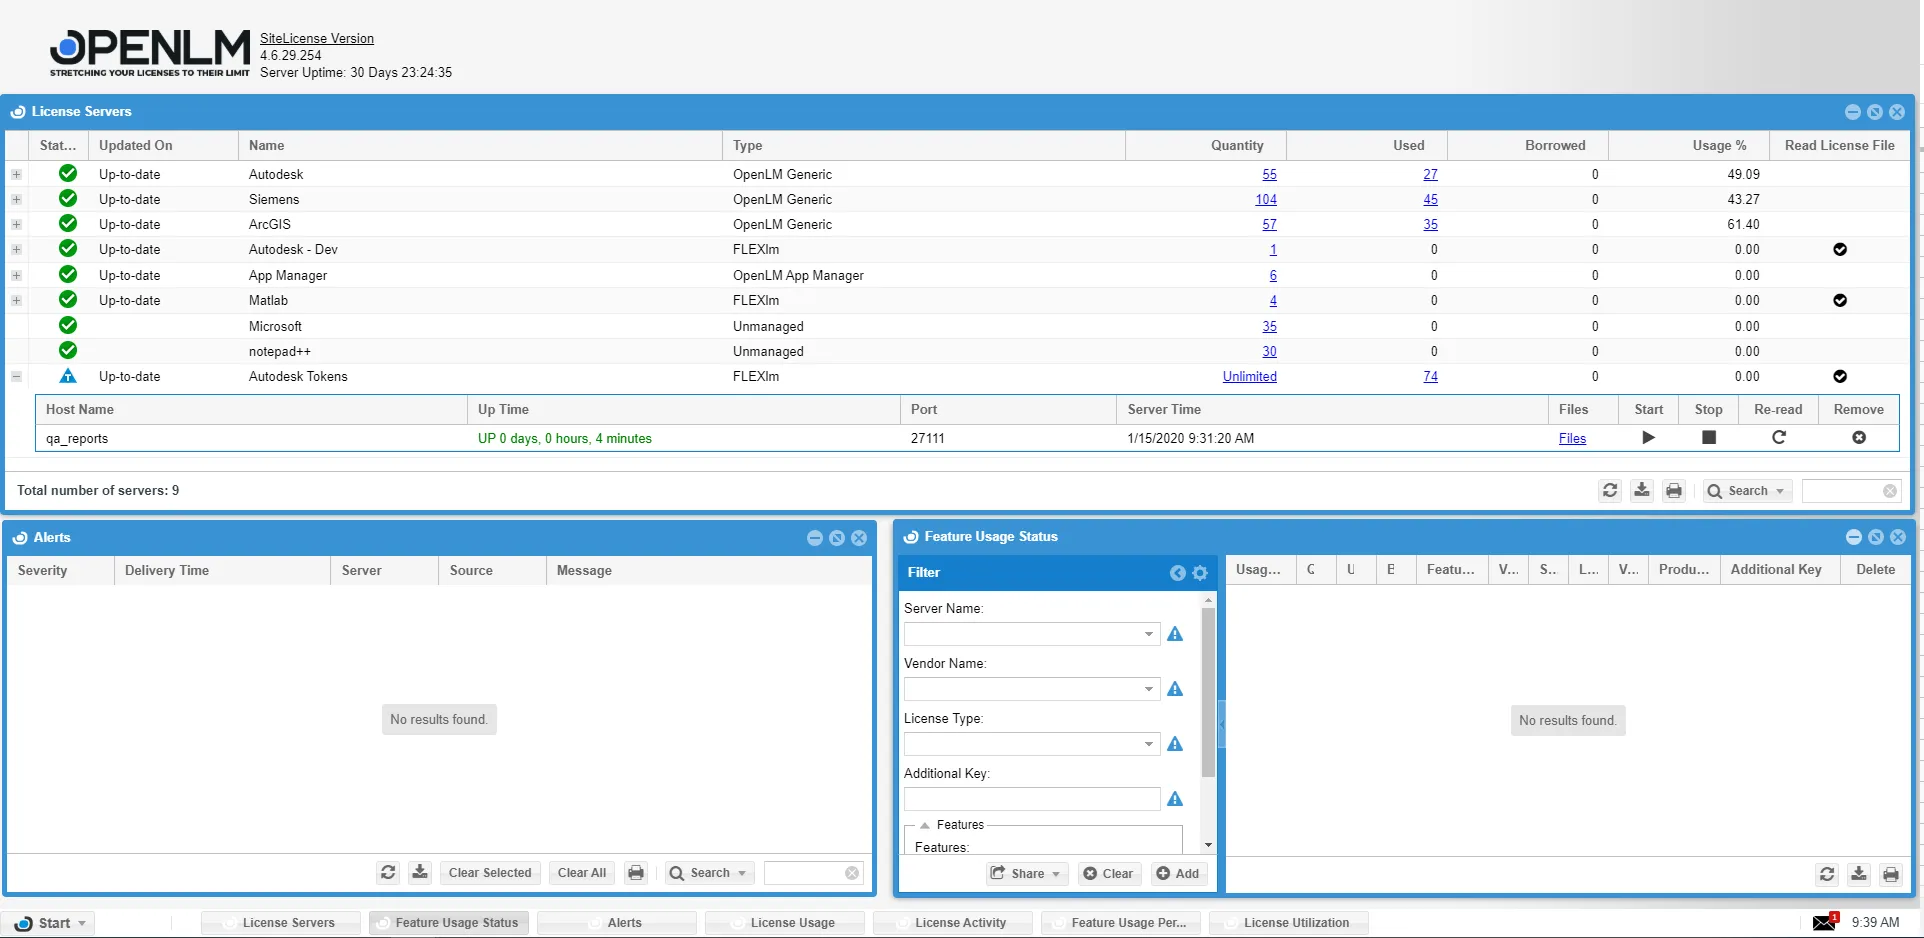1924x938 pixels.
Task: Refresh the License Servers list
Action: point(1609,490)
